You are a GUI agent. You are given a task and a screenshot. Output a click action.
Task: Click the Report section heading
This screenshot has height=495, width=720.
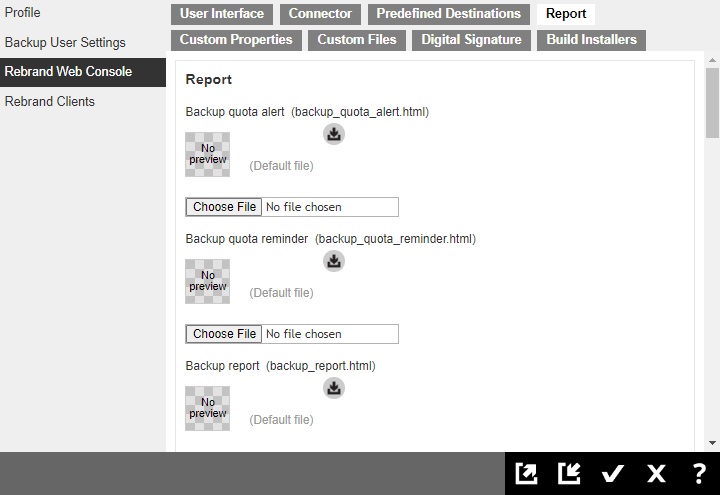[208, 79]
